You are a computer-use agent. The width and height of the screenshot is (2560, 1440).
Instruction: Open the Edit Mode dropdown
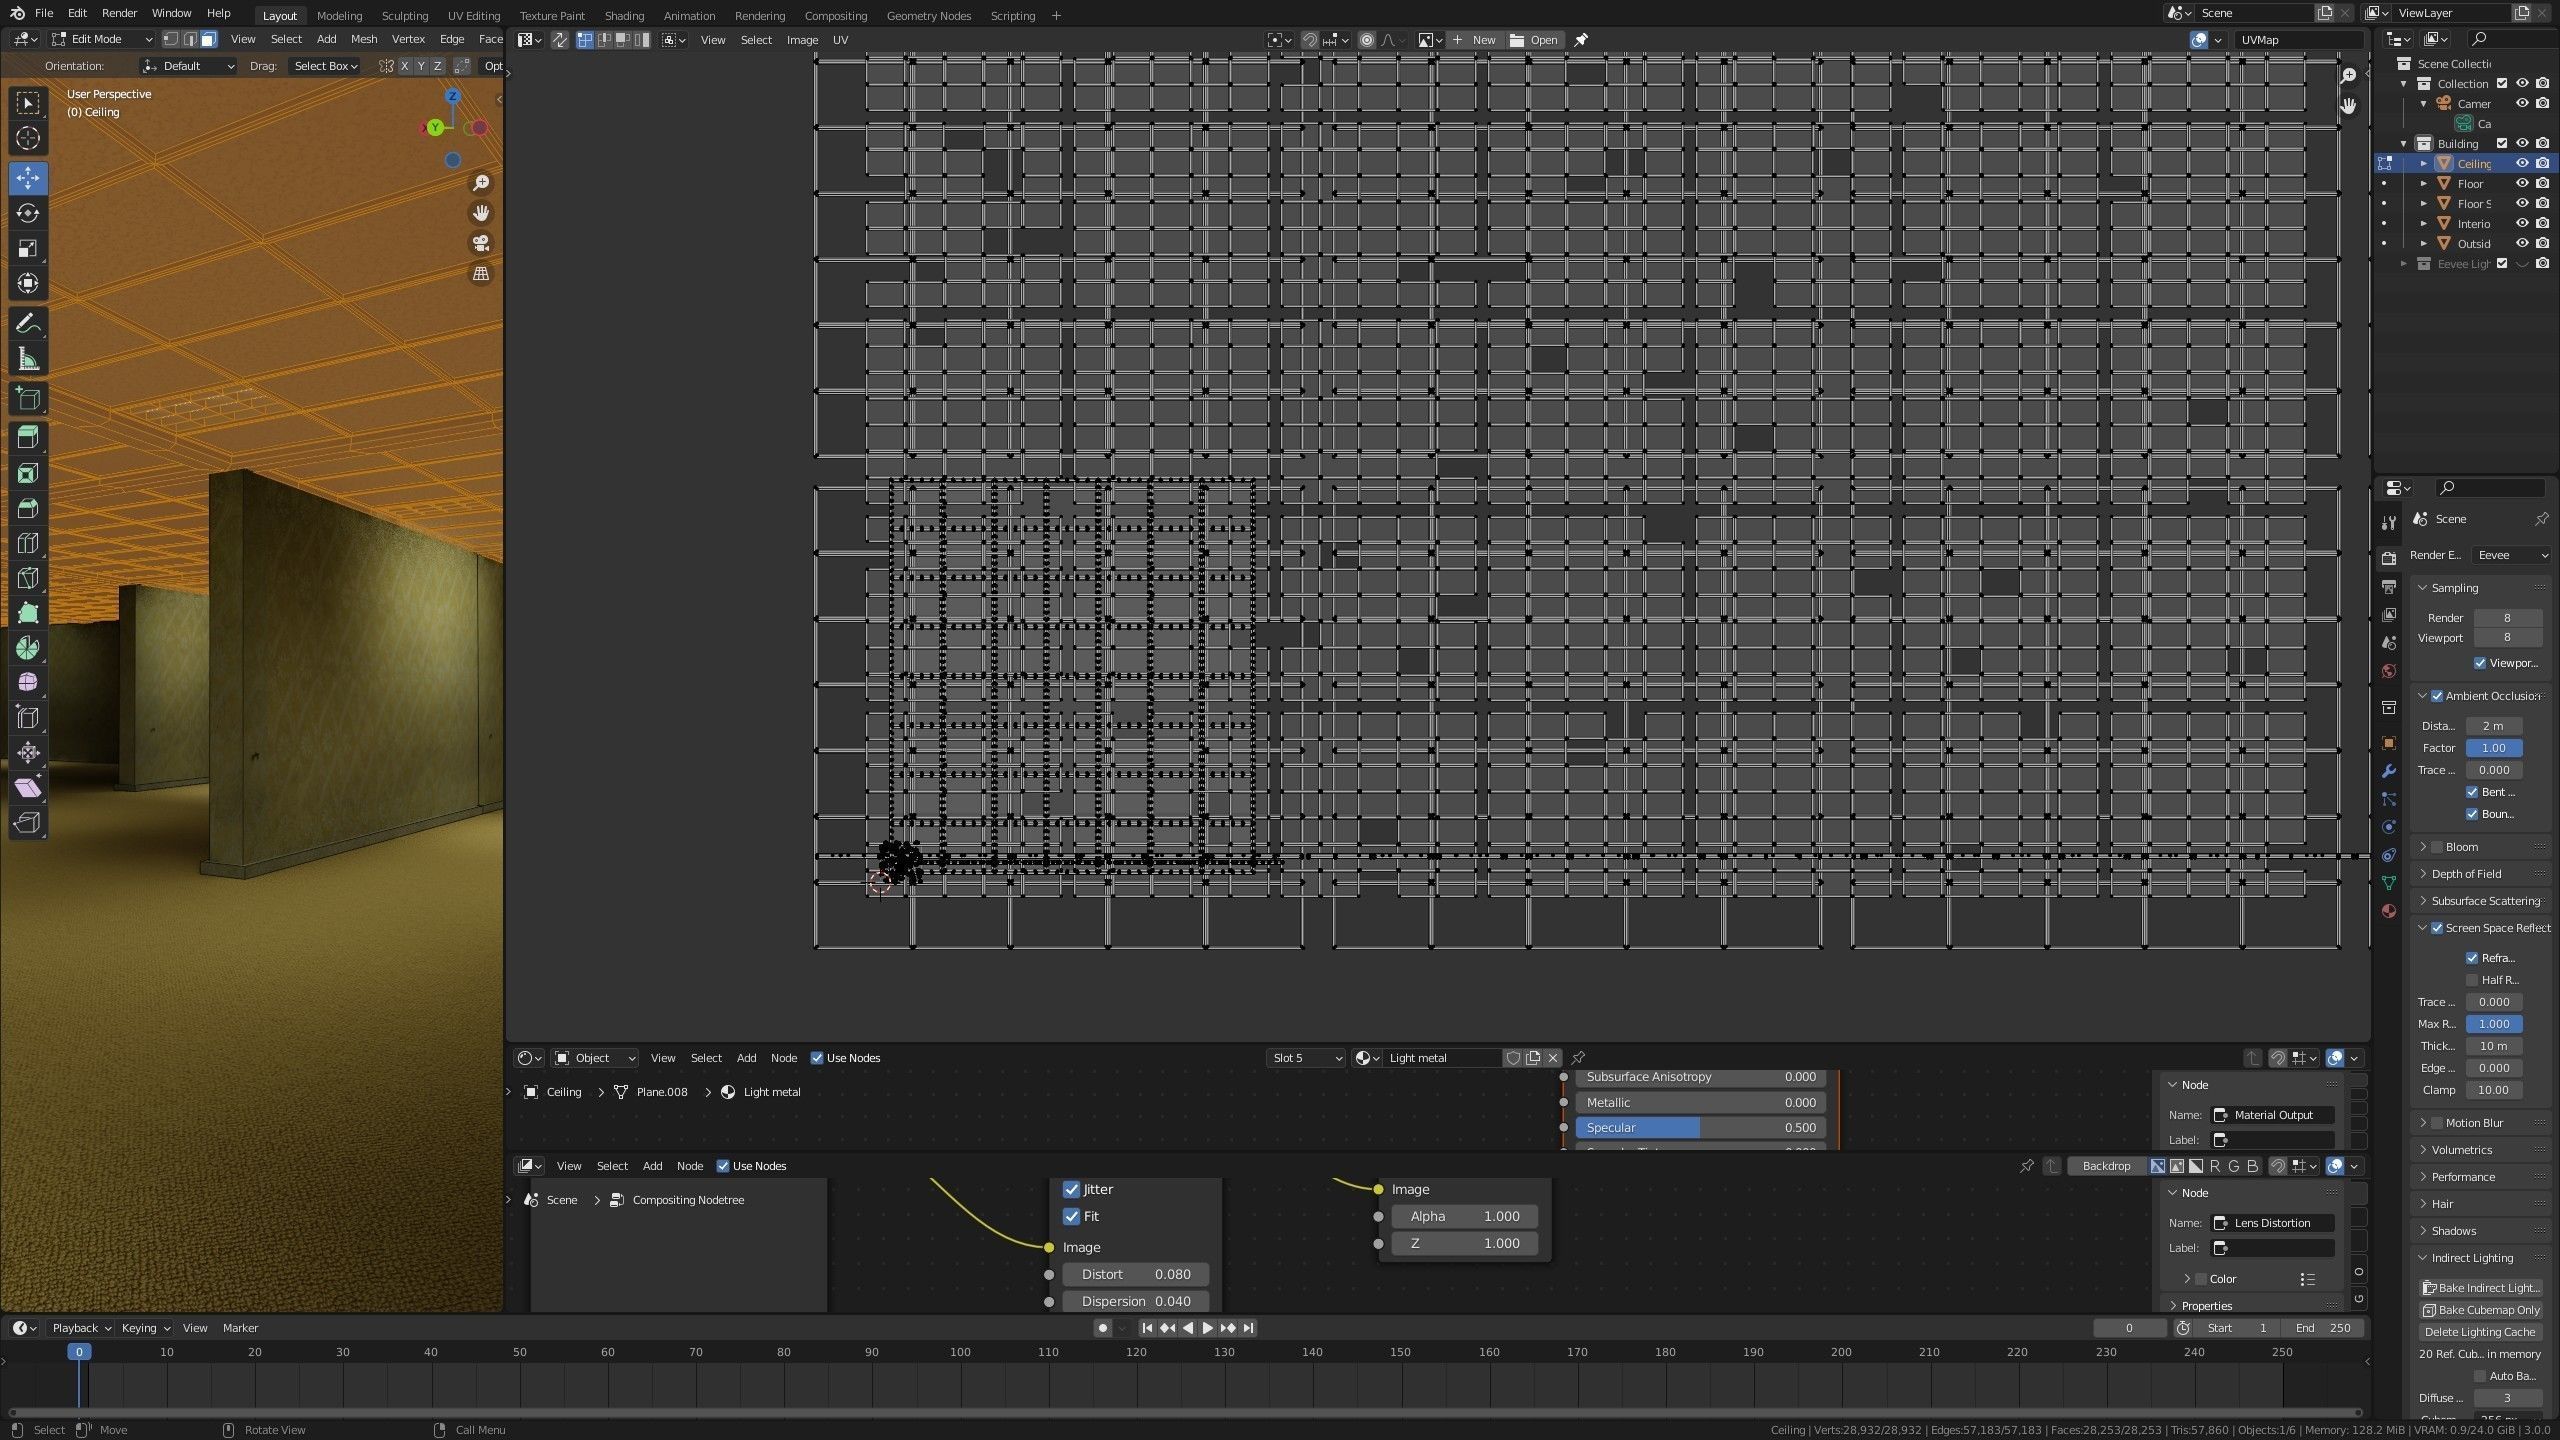(102, 39)
